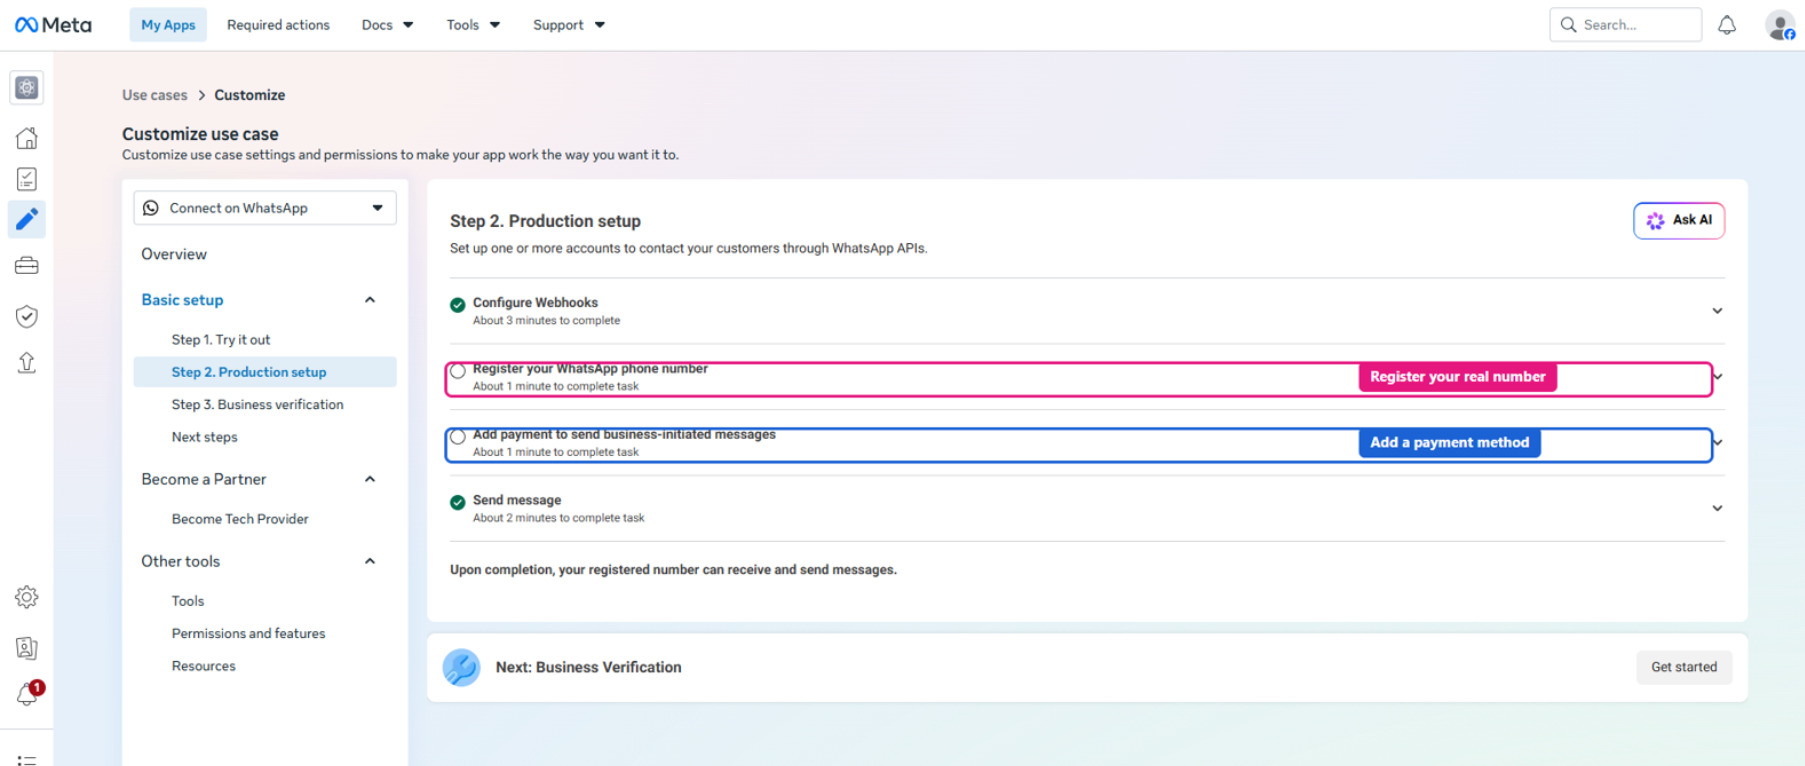Click the green check beside Send message
Screen dimensions: 1805x766
point(458,502)
